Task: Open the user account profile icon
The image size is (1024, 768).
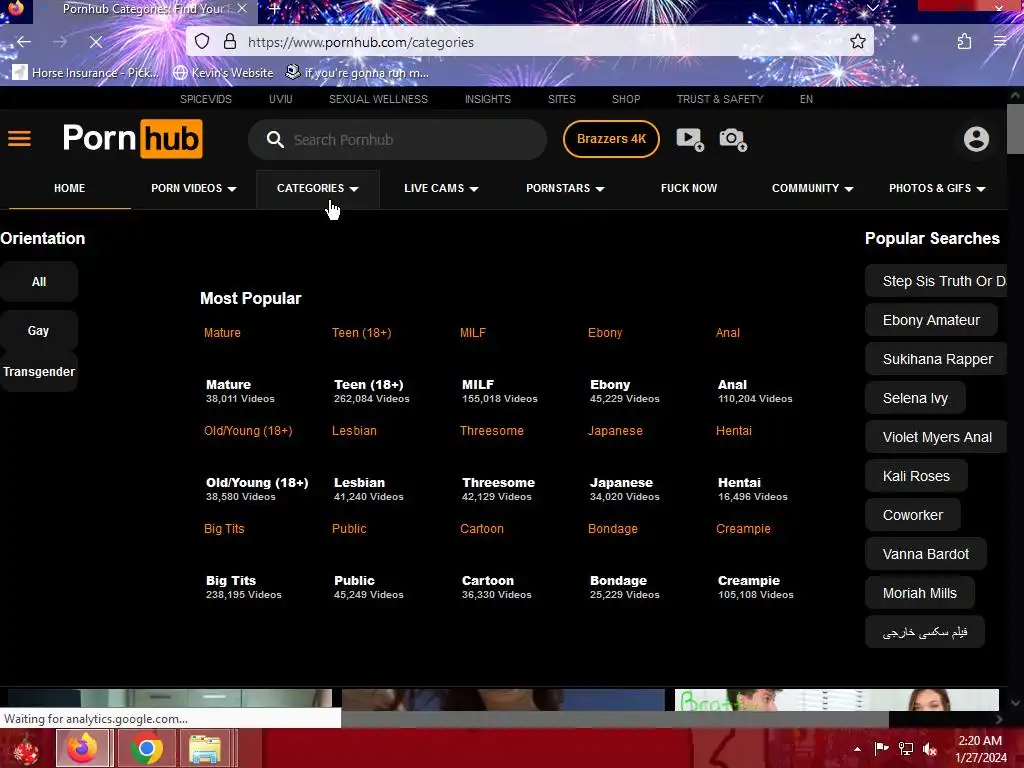Action: pos(976,138)
